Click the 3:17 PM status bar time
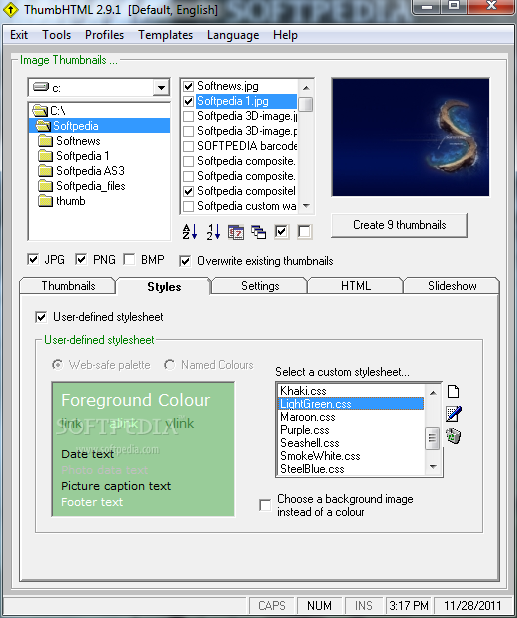This screenshot has width=517, height=618. (x=409, y=605)
